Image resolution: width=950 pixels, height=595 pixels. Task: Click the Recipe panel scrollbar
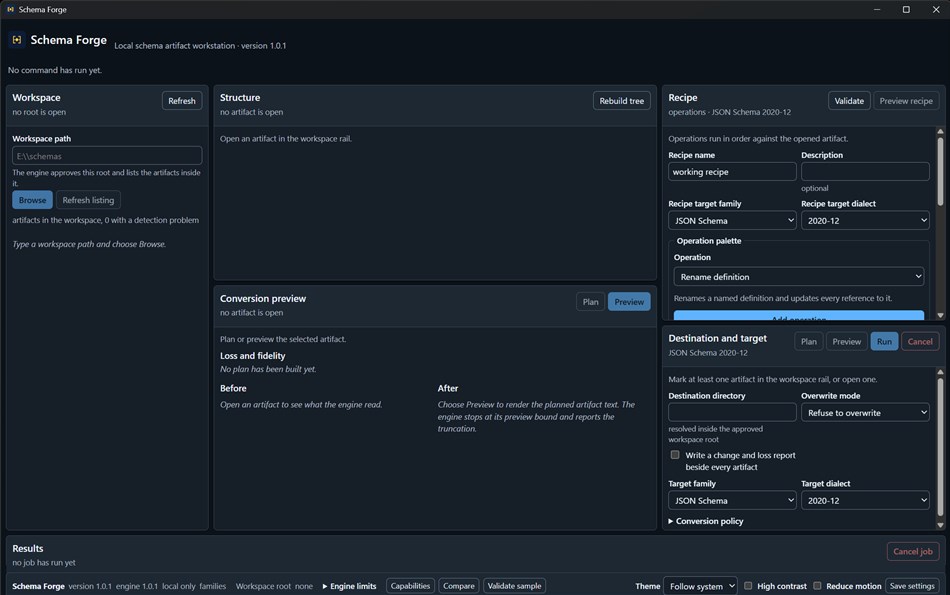(x=940, y=171)
